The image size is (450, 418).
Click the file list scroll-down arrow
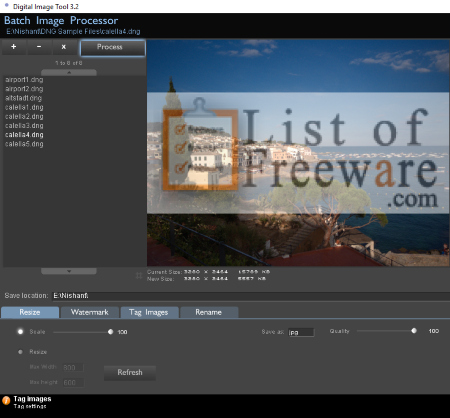[69, 271]
